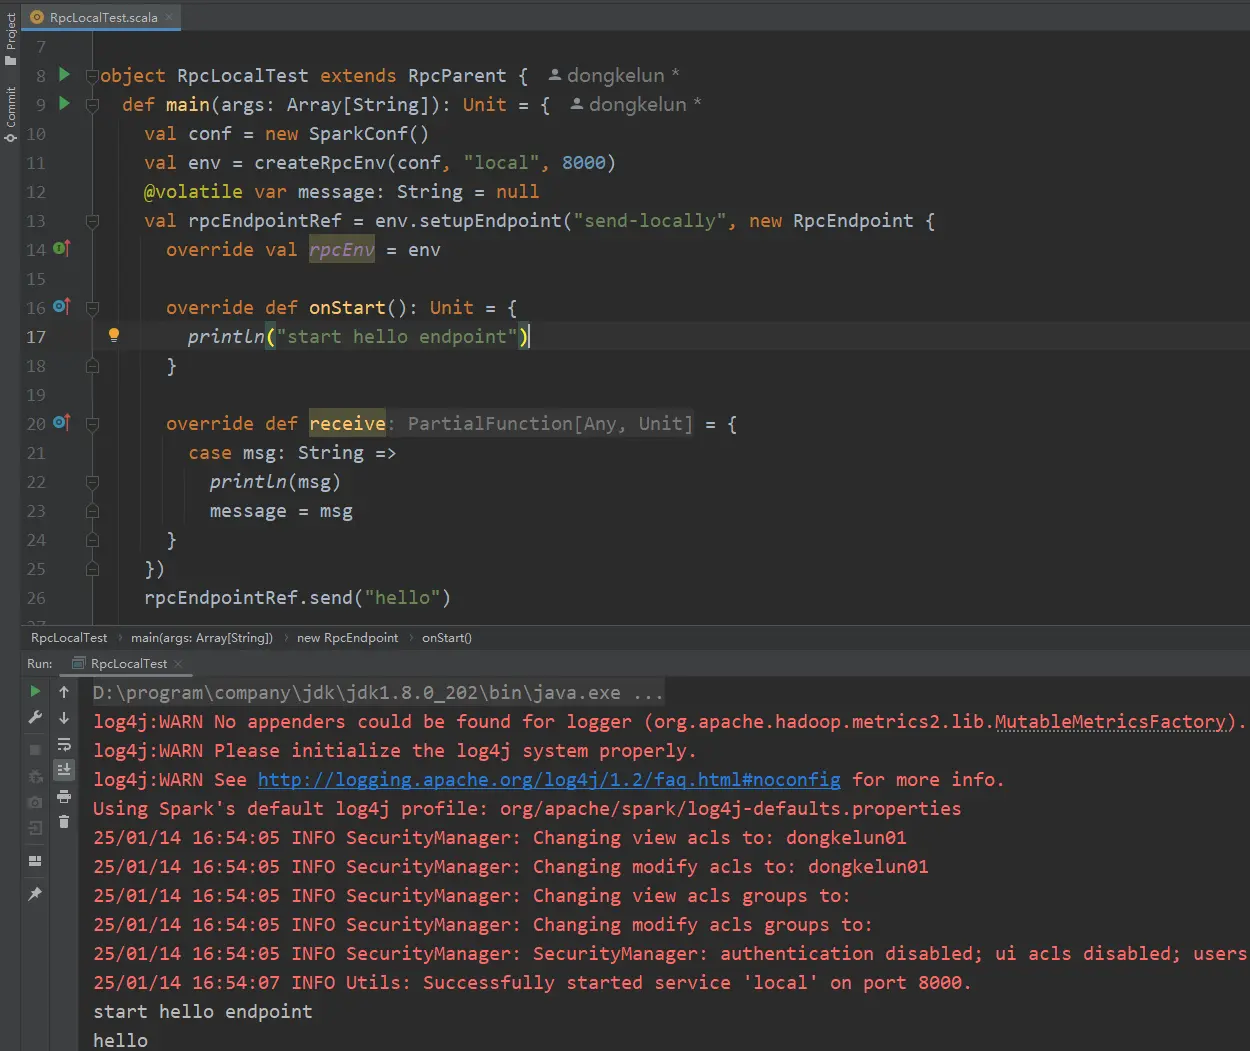Place cursor on the createRpcEnv call
Viewport: 1250px width, 1051px height.
pyautogui.click(x=320, y=162)
